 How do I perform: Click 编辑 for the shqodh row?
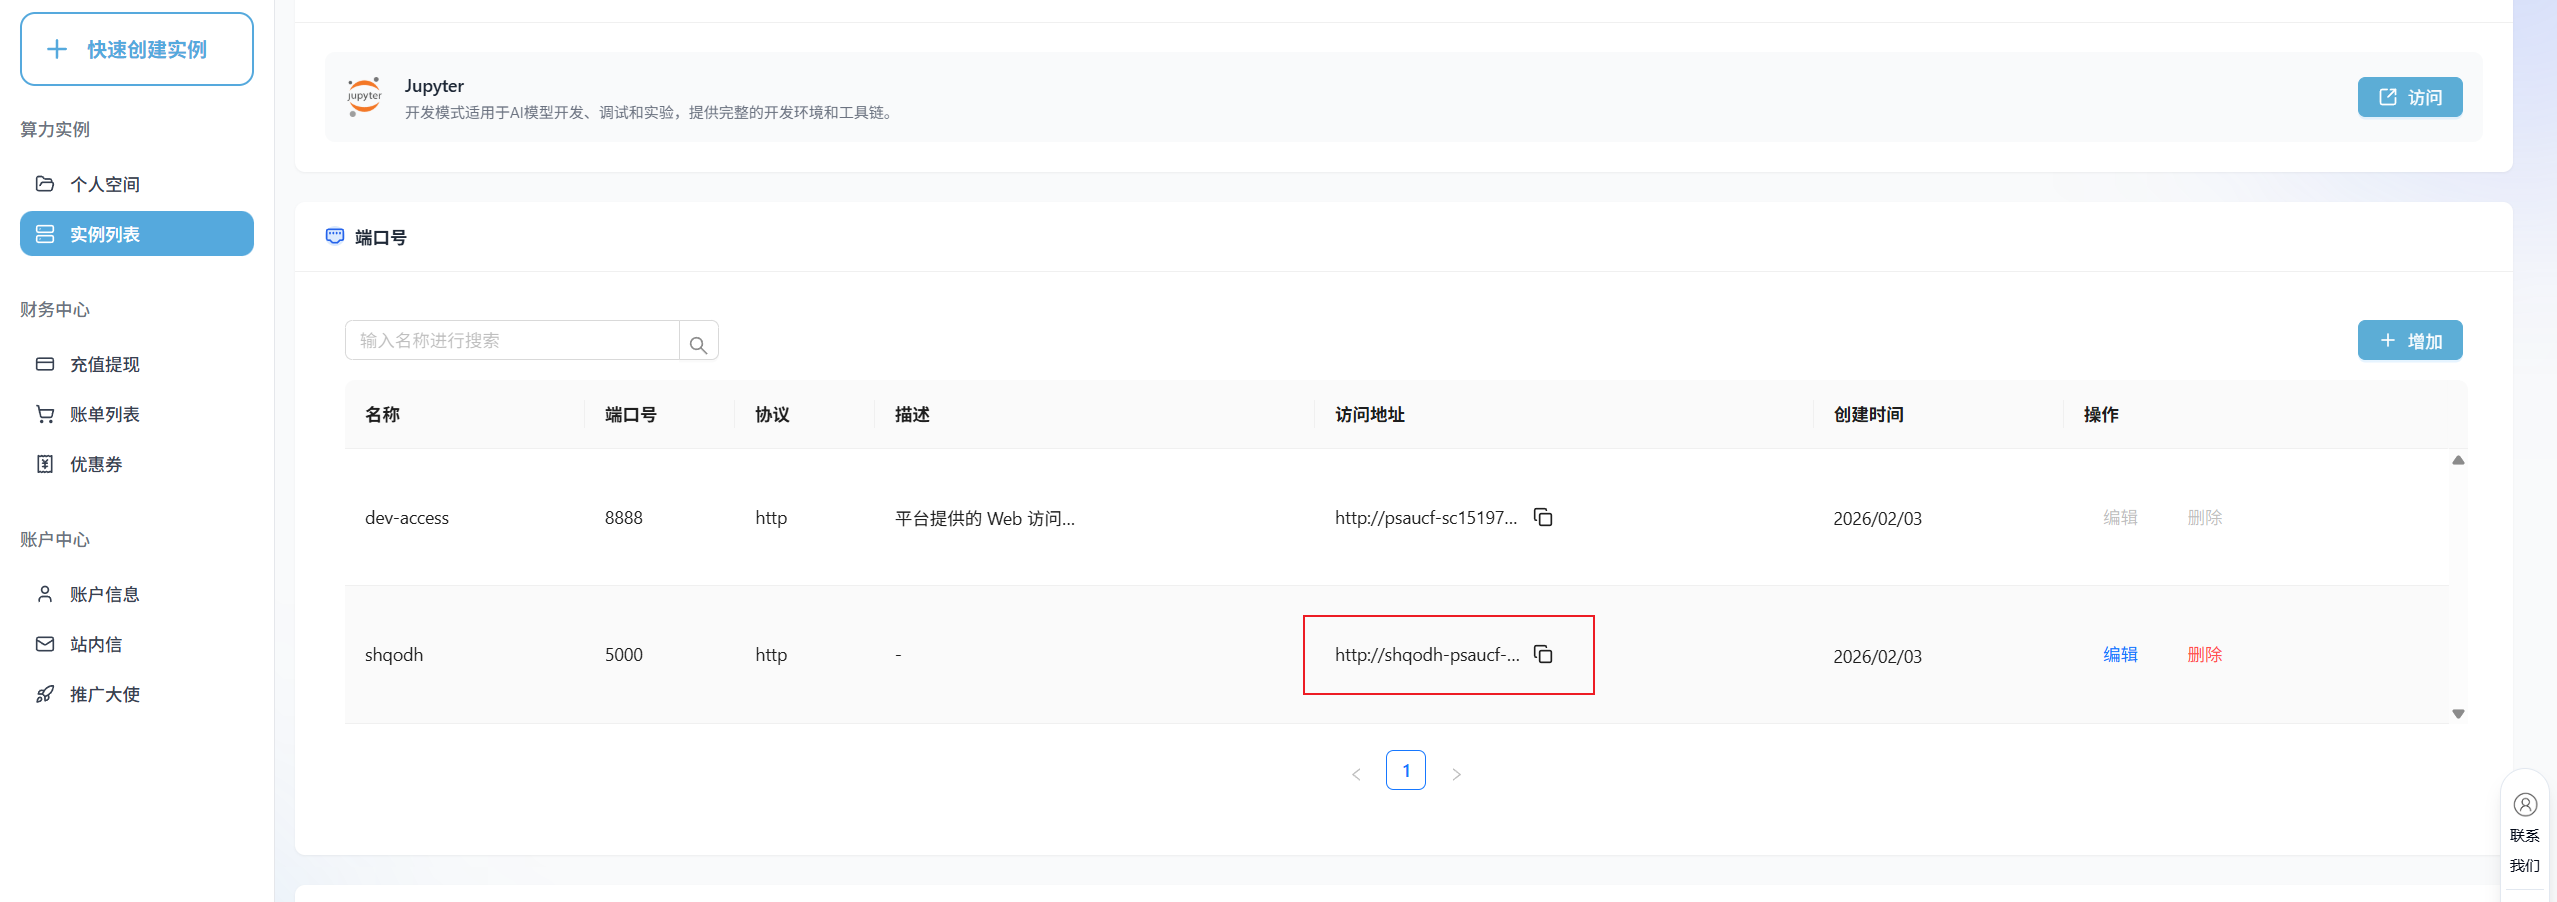coord(2120,654)
